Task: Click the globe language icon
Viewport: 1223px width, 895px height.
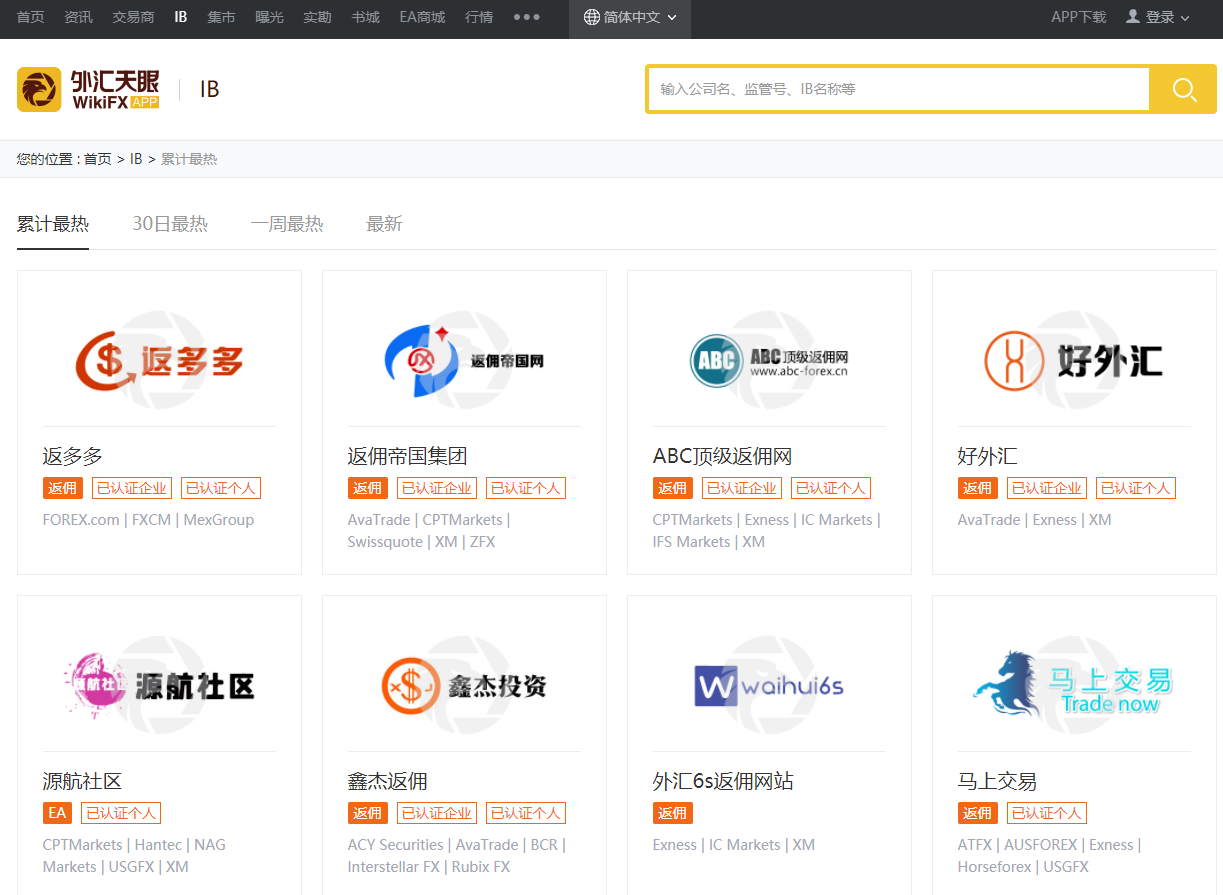Action: [592, 17]
